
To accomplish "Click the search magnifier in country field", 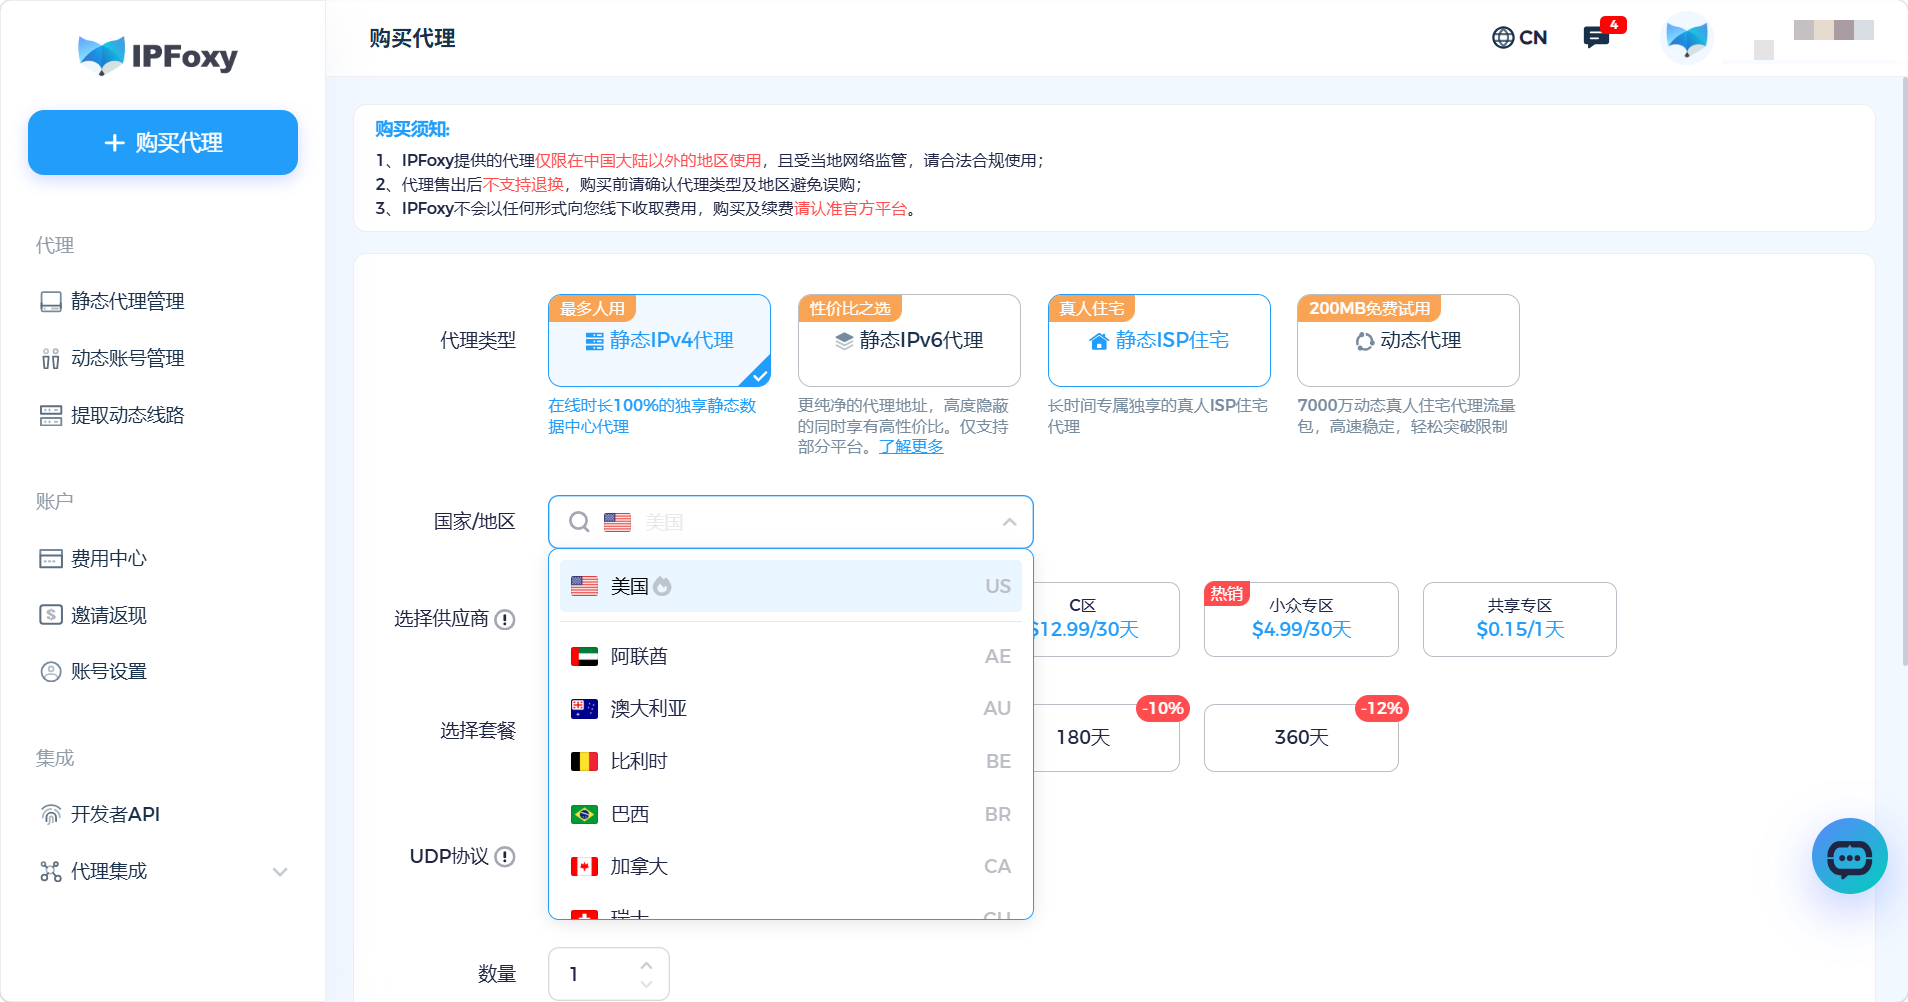I will (x=579, y=522).
